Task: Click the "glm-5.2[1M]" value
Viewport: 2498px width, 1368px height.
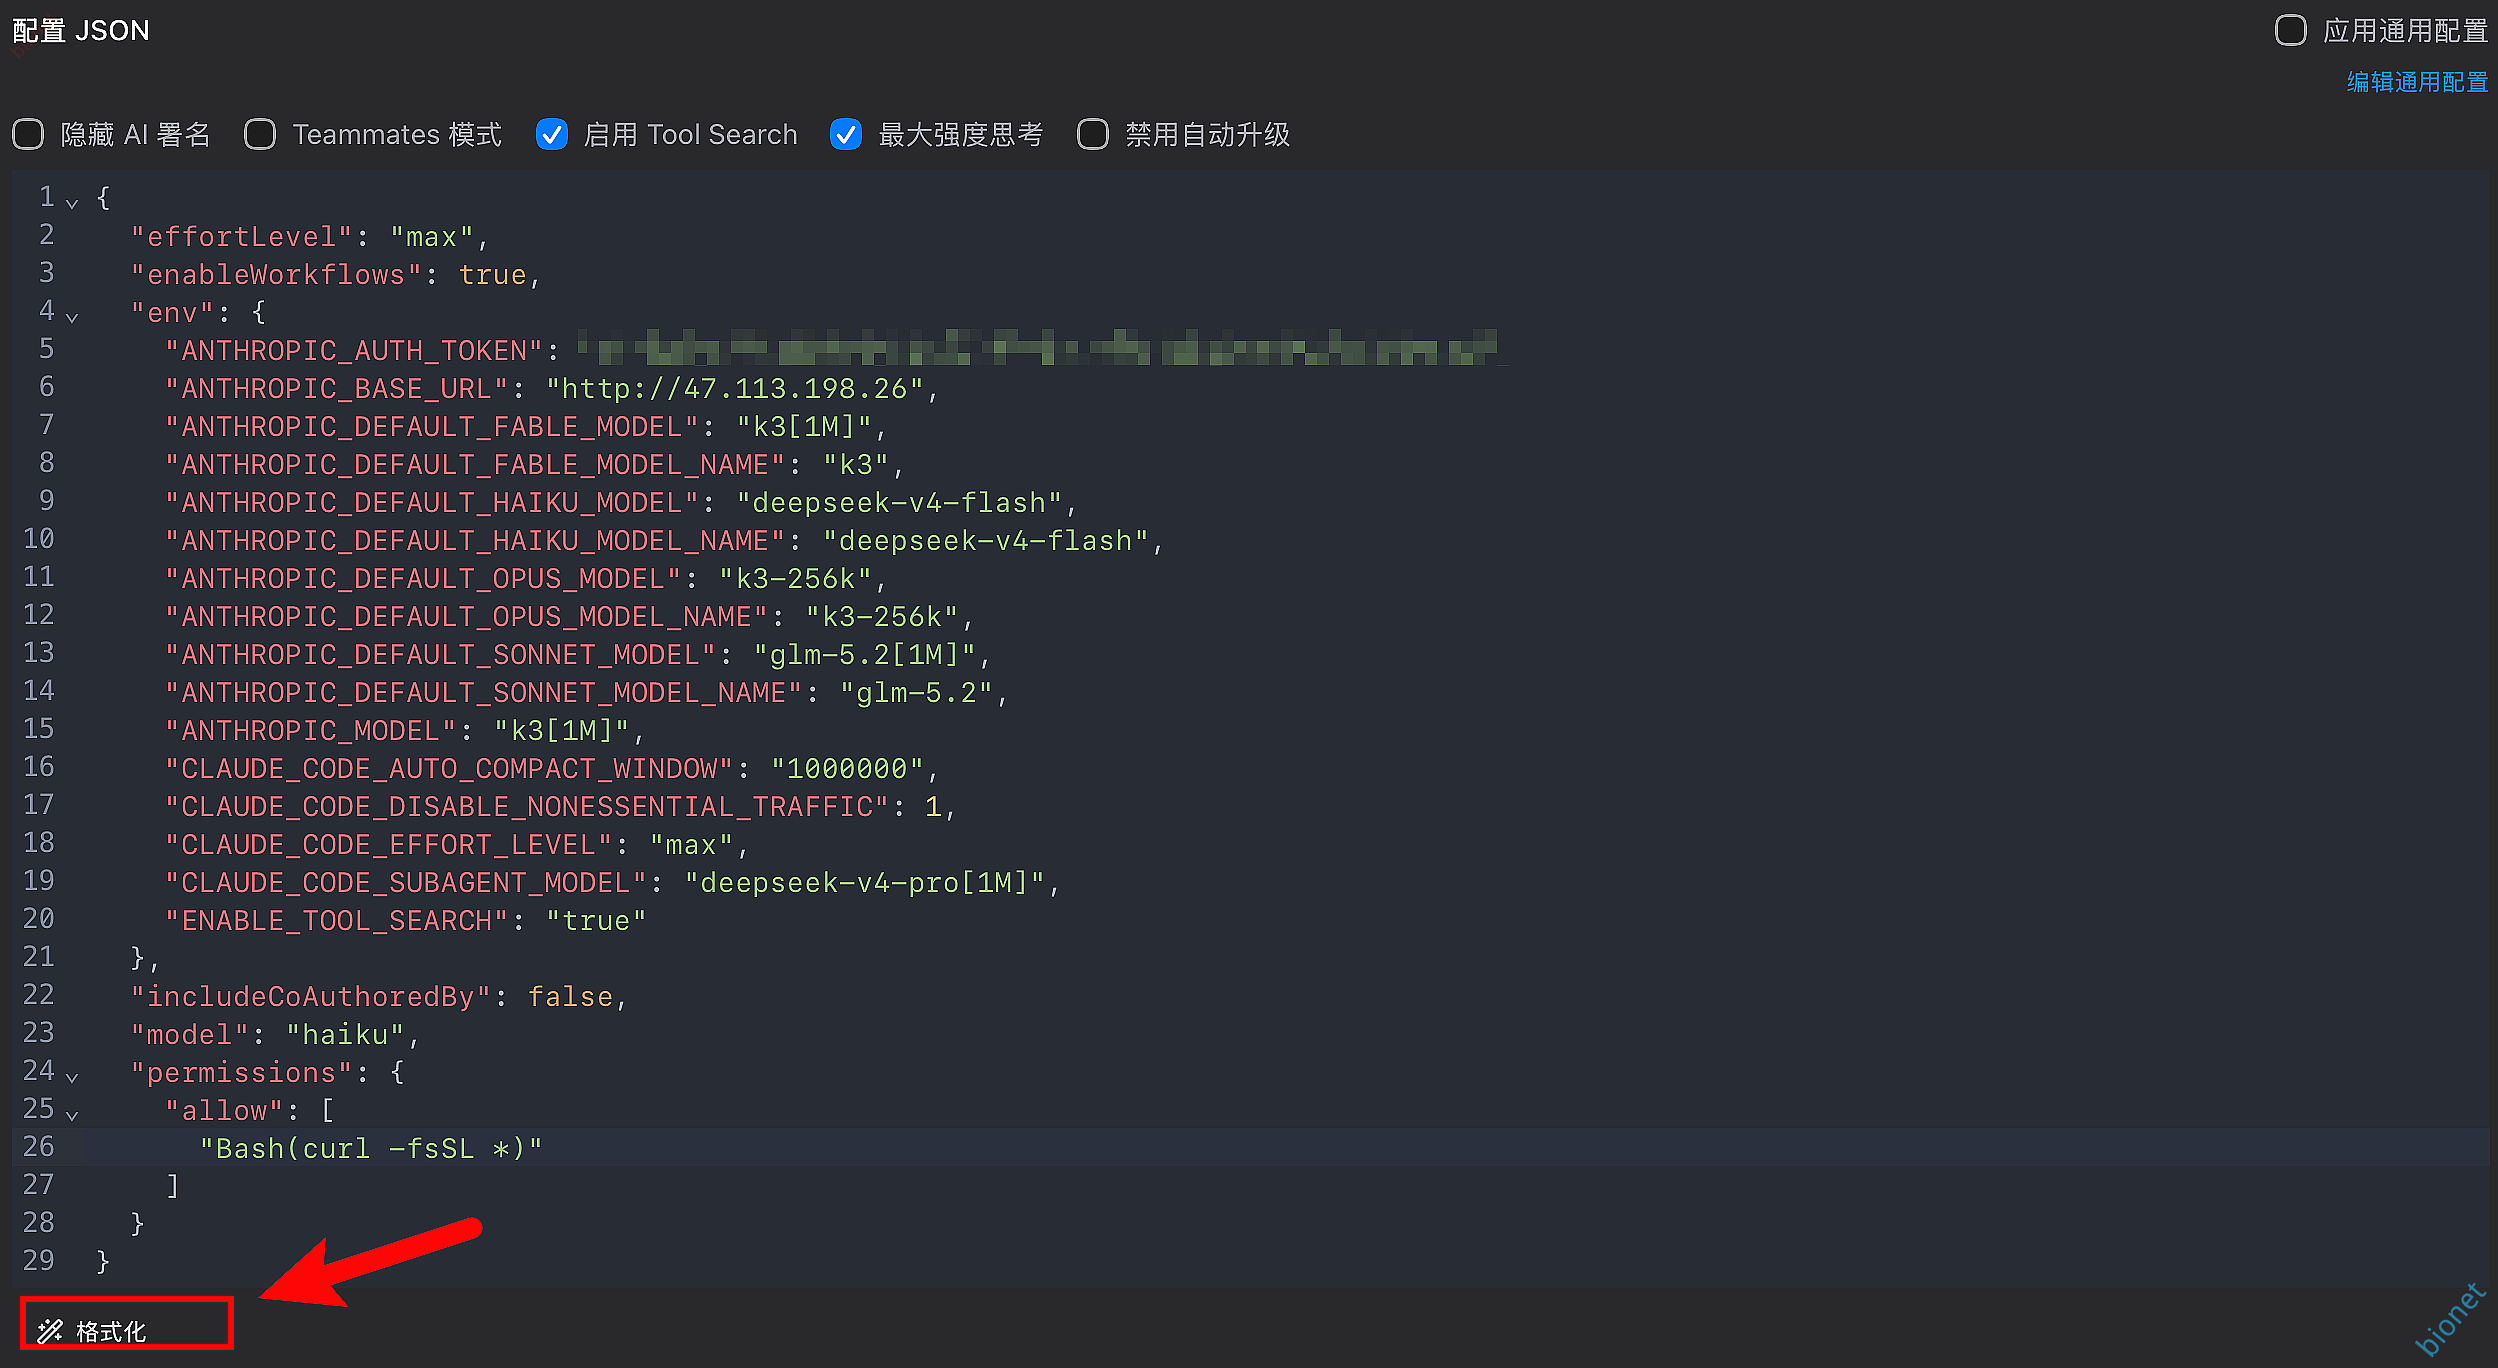Action: [x=864, y=655]
